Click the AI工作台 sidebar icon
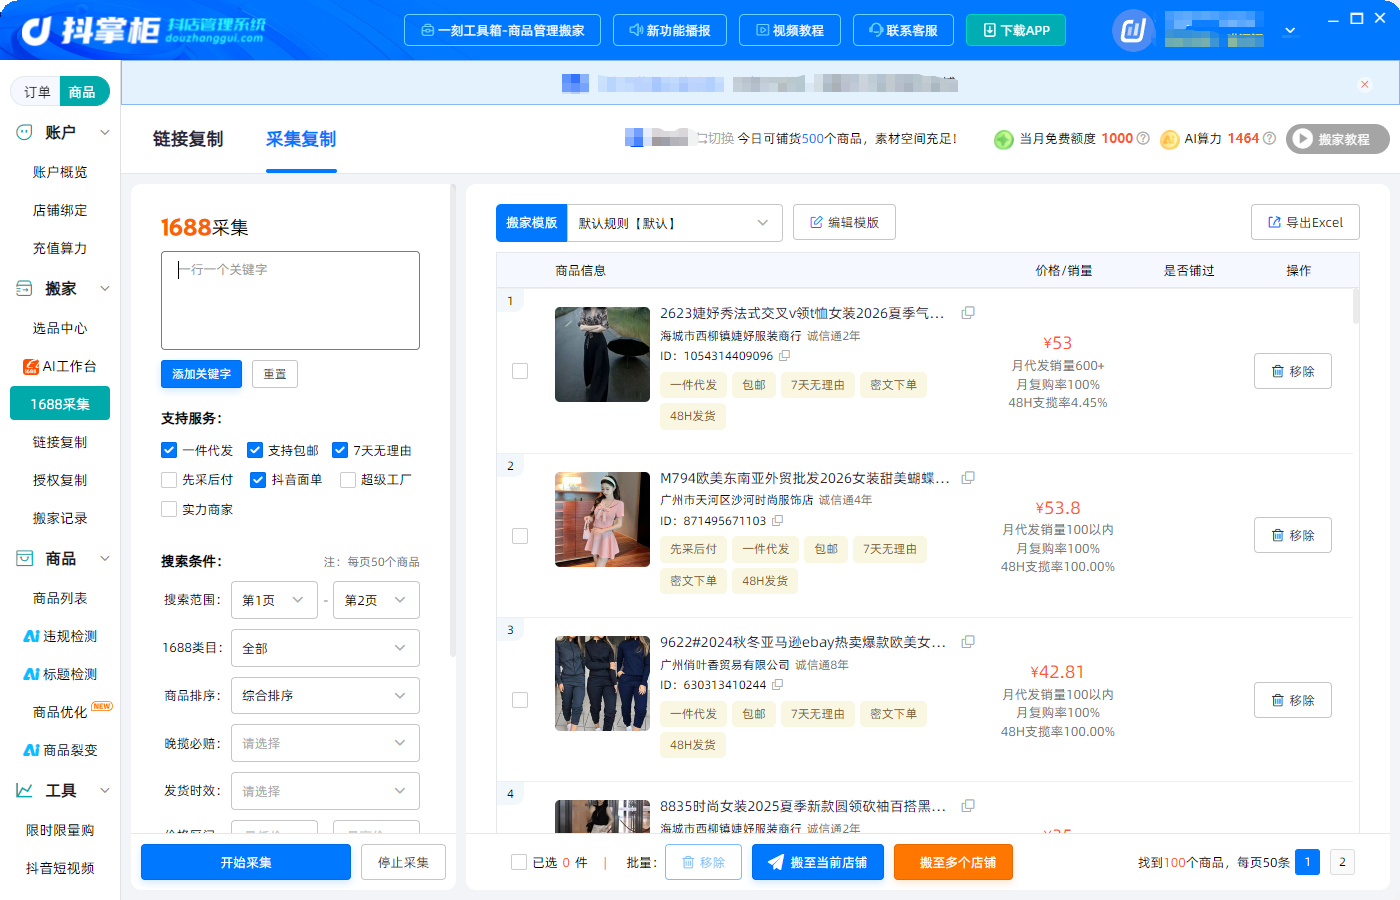The width and height of the screenshot is (1400, 900). coord(31,366)
